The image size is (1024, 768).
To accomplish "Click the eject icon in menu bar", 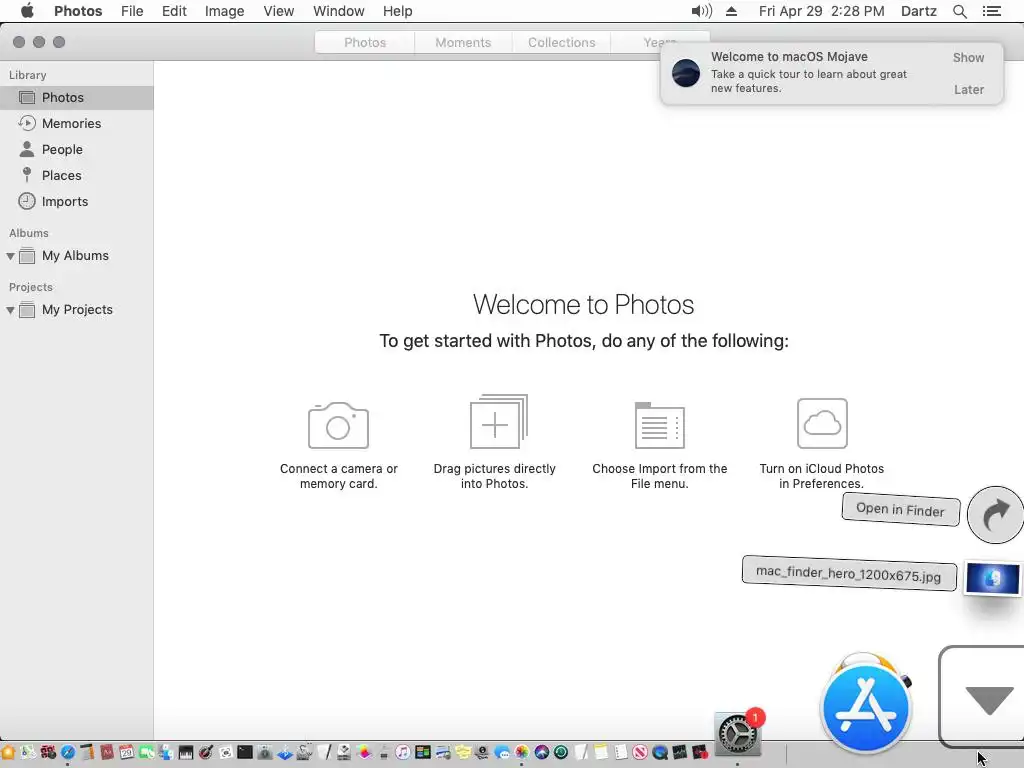I will (x=731, y=11).
